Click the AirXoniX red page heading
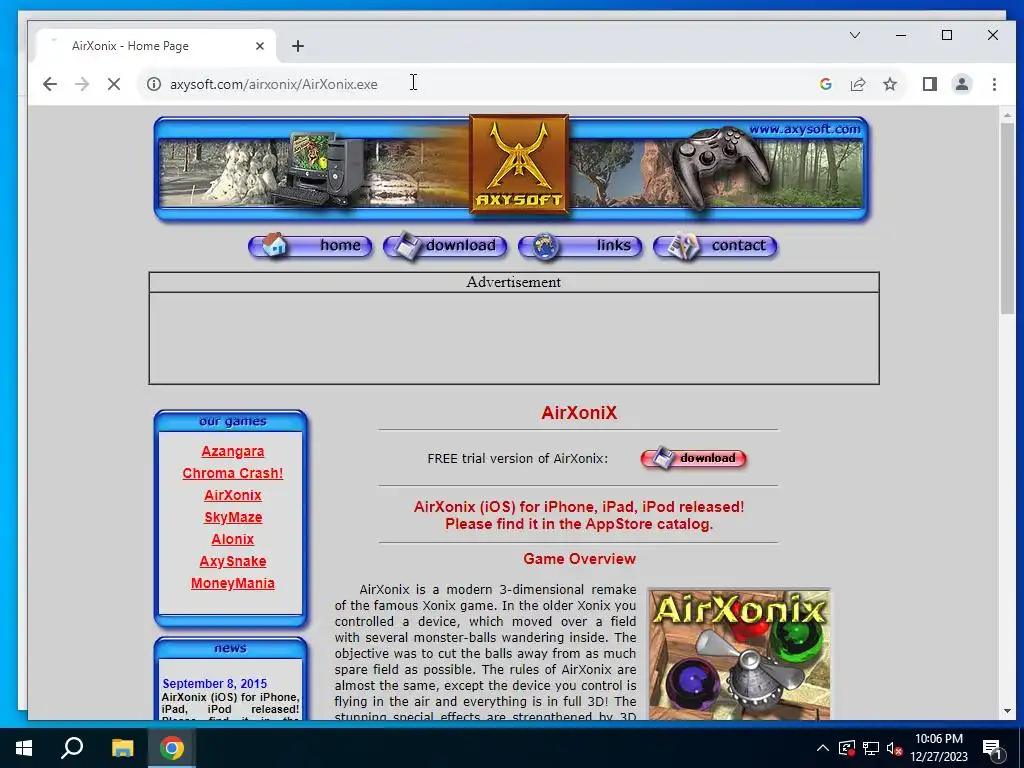 coord(579,413)
